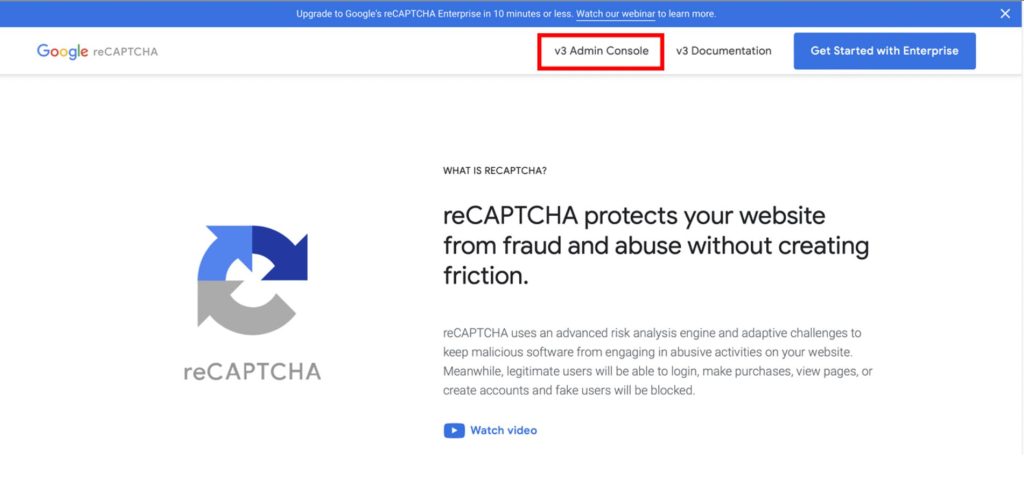Viewport: 1024px width, 489px height.
Task: Open the v3 Admin Console
Action: tap(601, 51)
